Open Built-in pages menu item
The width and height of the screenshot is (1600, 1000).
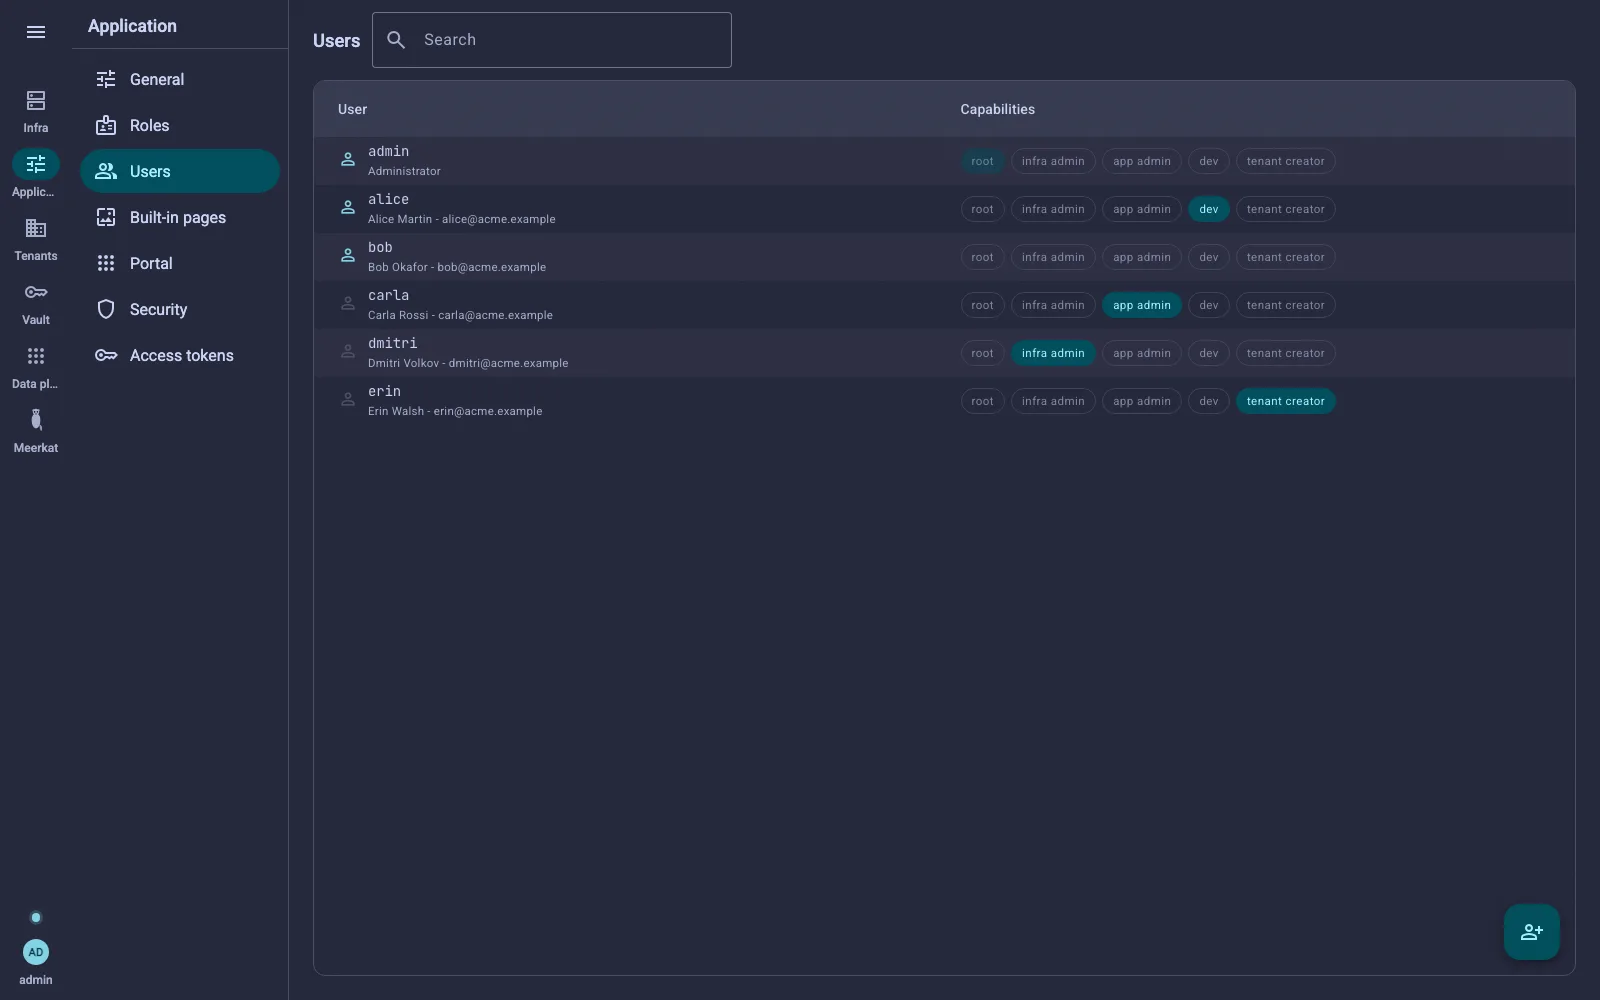coord(180,217)
